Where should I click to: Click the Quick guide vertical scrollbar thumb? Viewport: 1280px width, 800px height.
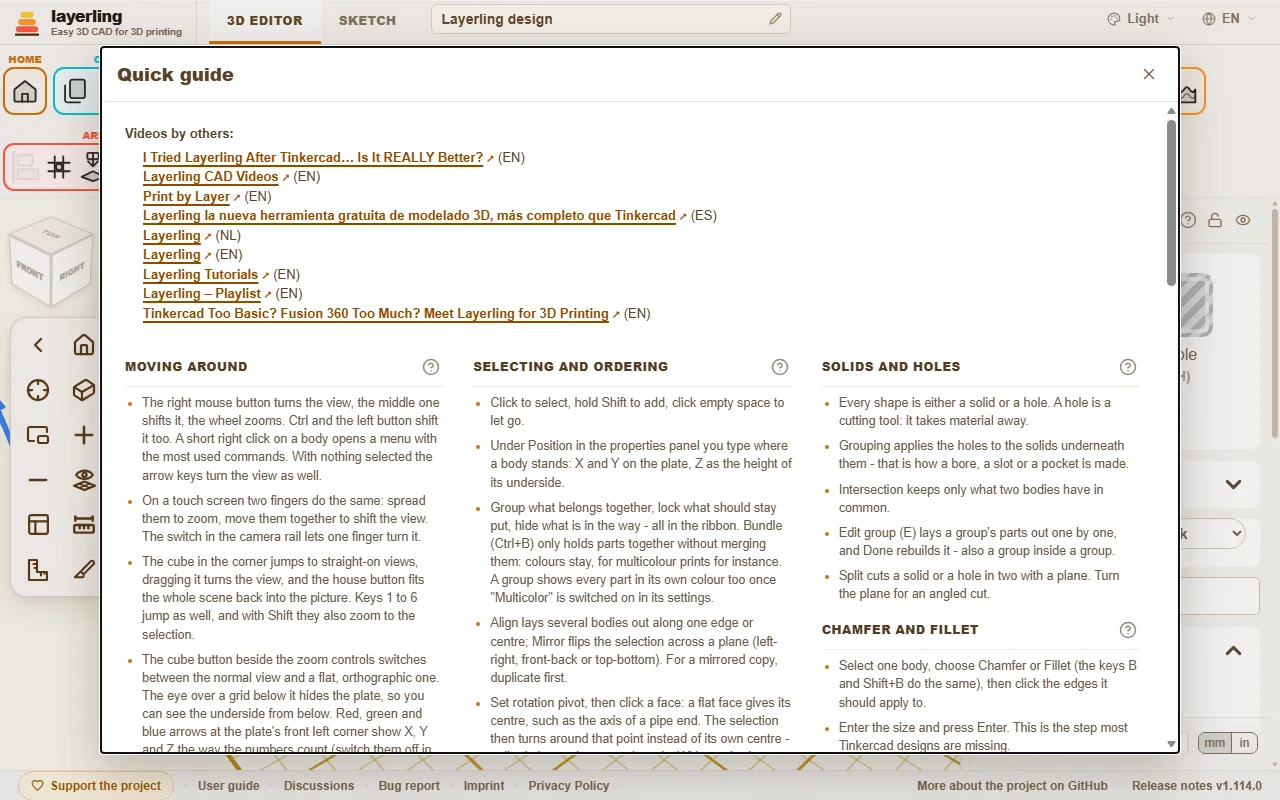click(x=1172, y=203)
